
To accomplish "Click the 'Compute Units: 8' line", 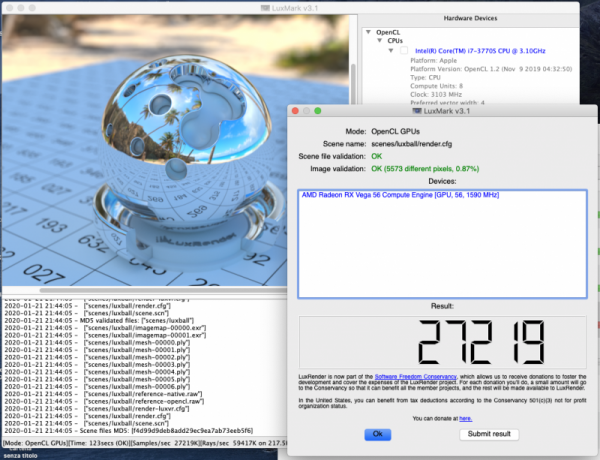I will 436,86.
